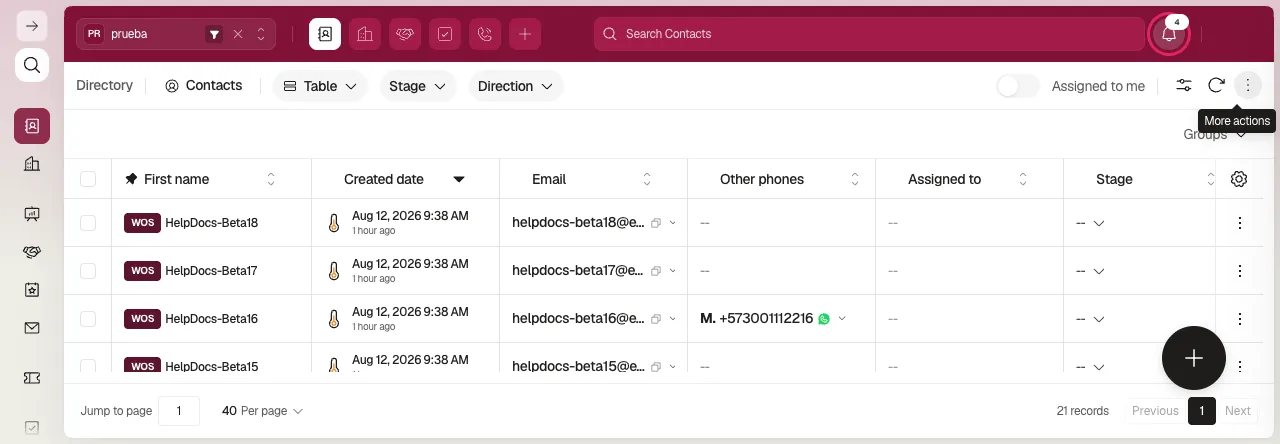This screenshot has width=1280, height=444.
Task: Open the magnifier search in the left sidebar
Action: pyautogui.click(x=32, y=66)
